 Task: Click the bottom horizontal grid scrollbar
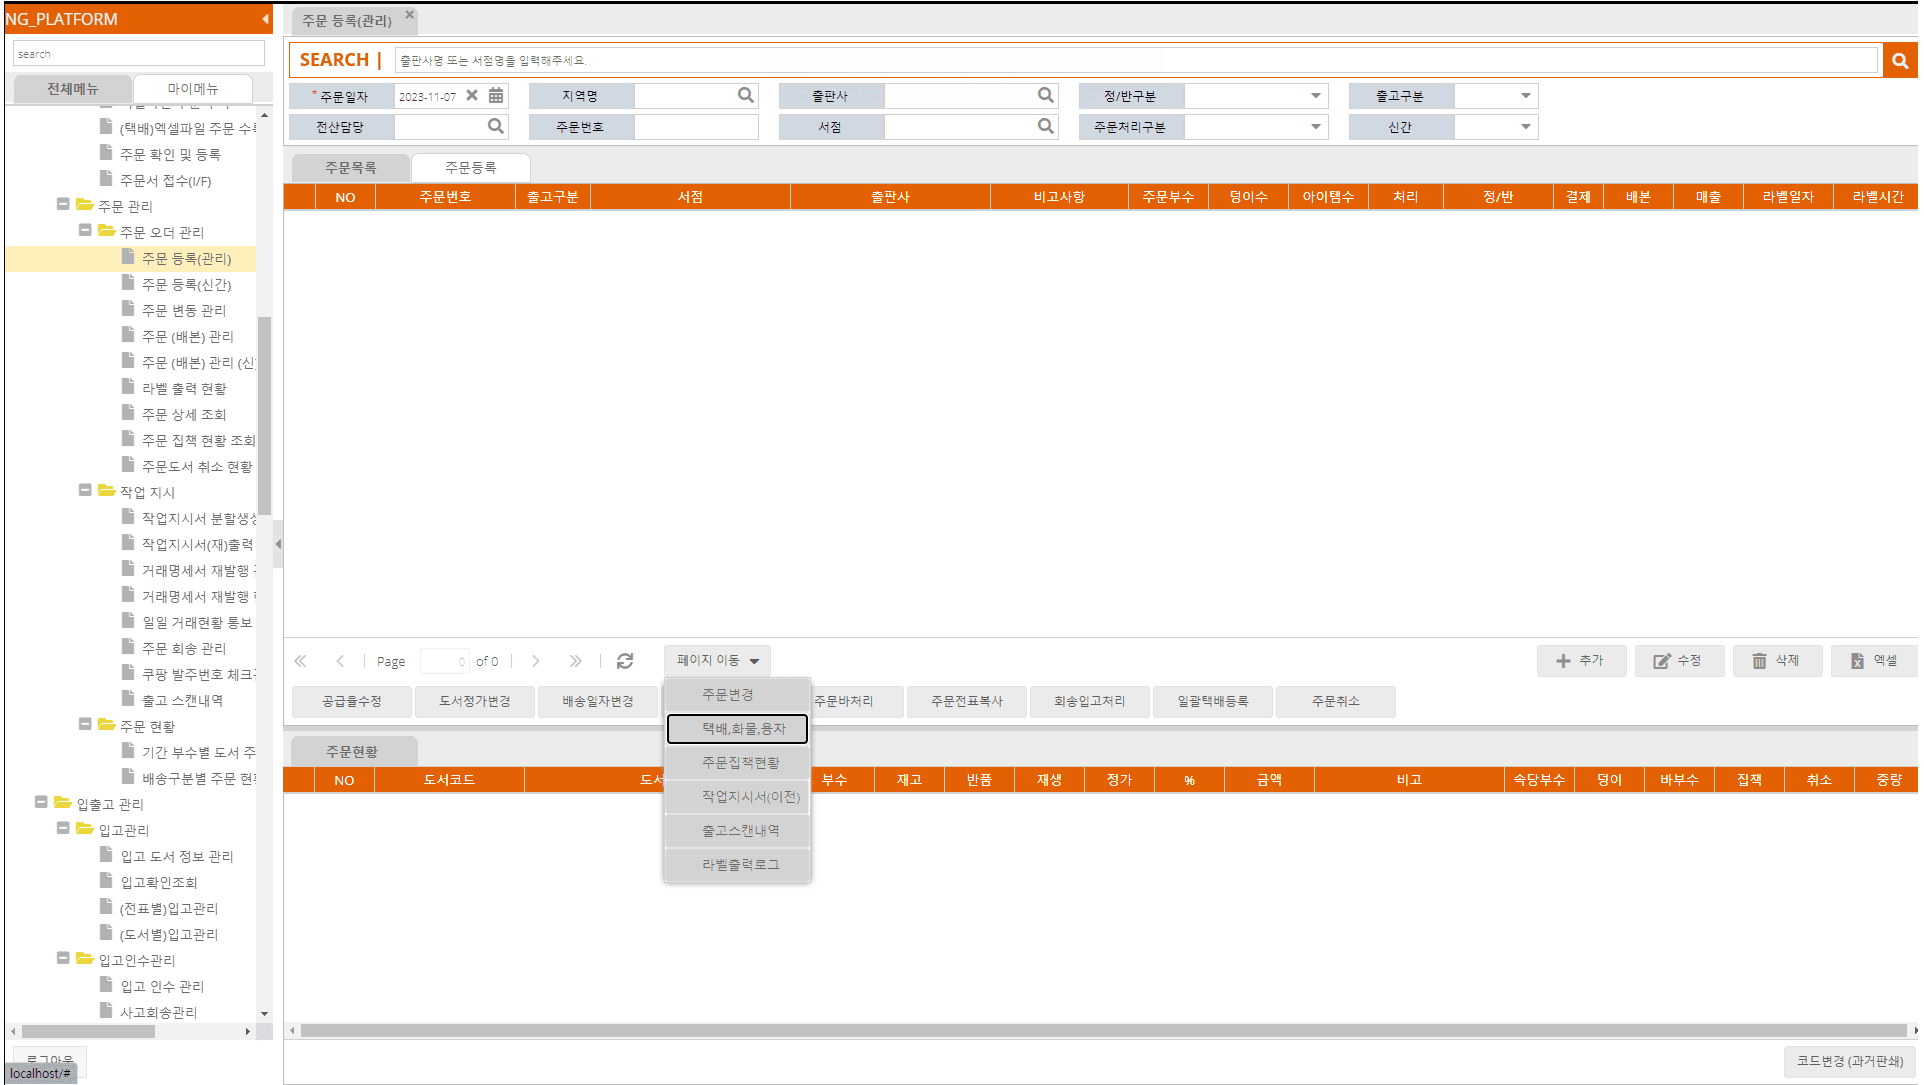(x=1100, y=1030)
